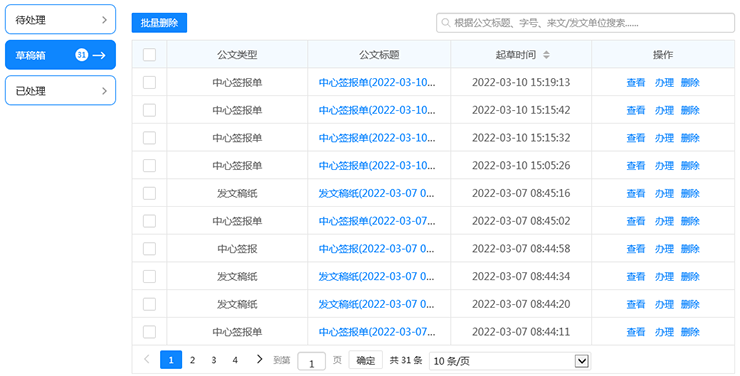Click the 31 count badge on 草稿箱
Screen dimensions: 740x376
pyautogui.click(x=81, y=55)
